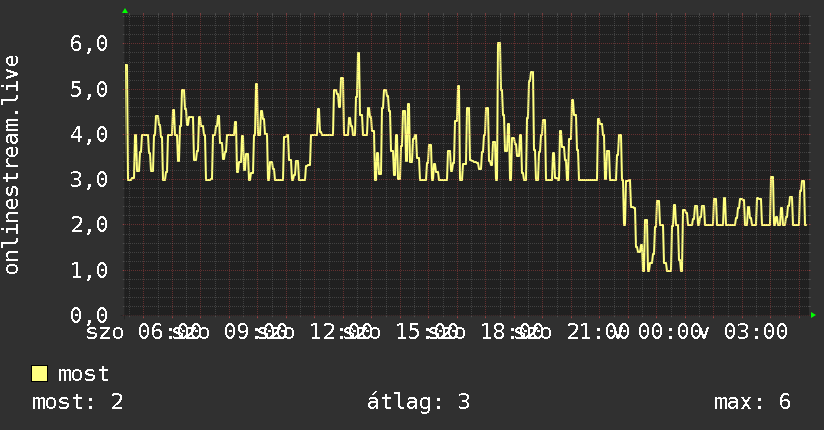The width and height of the screenshot is (824, 430).
Task: Click the x-axis time label '21:00'
Action: tap(598, 332)
